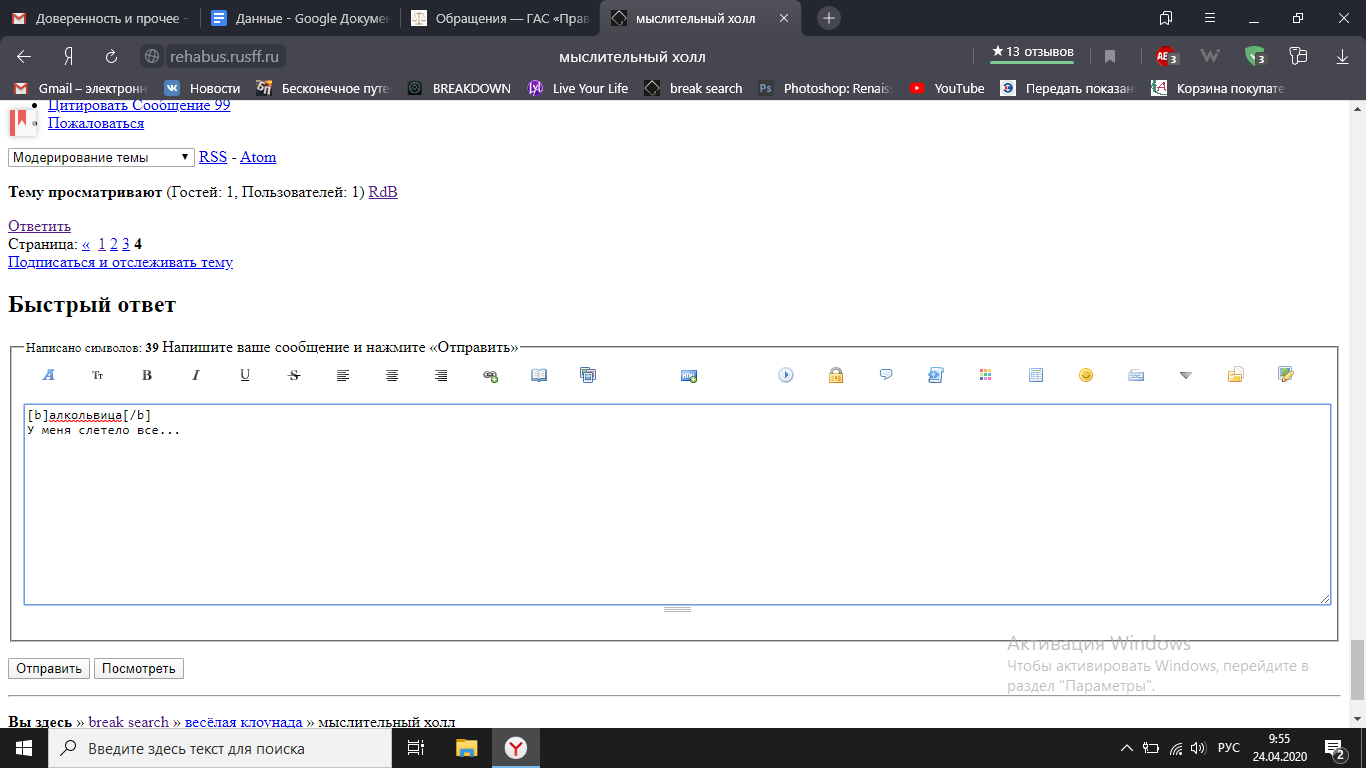Go to page 1 of the topic
This screenshot has width=1366, height=768.
tap(102, 244)
